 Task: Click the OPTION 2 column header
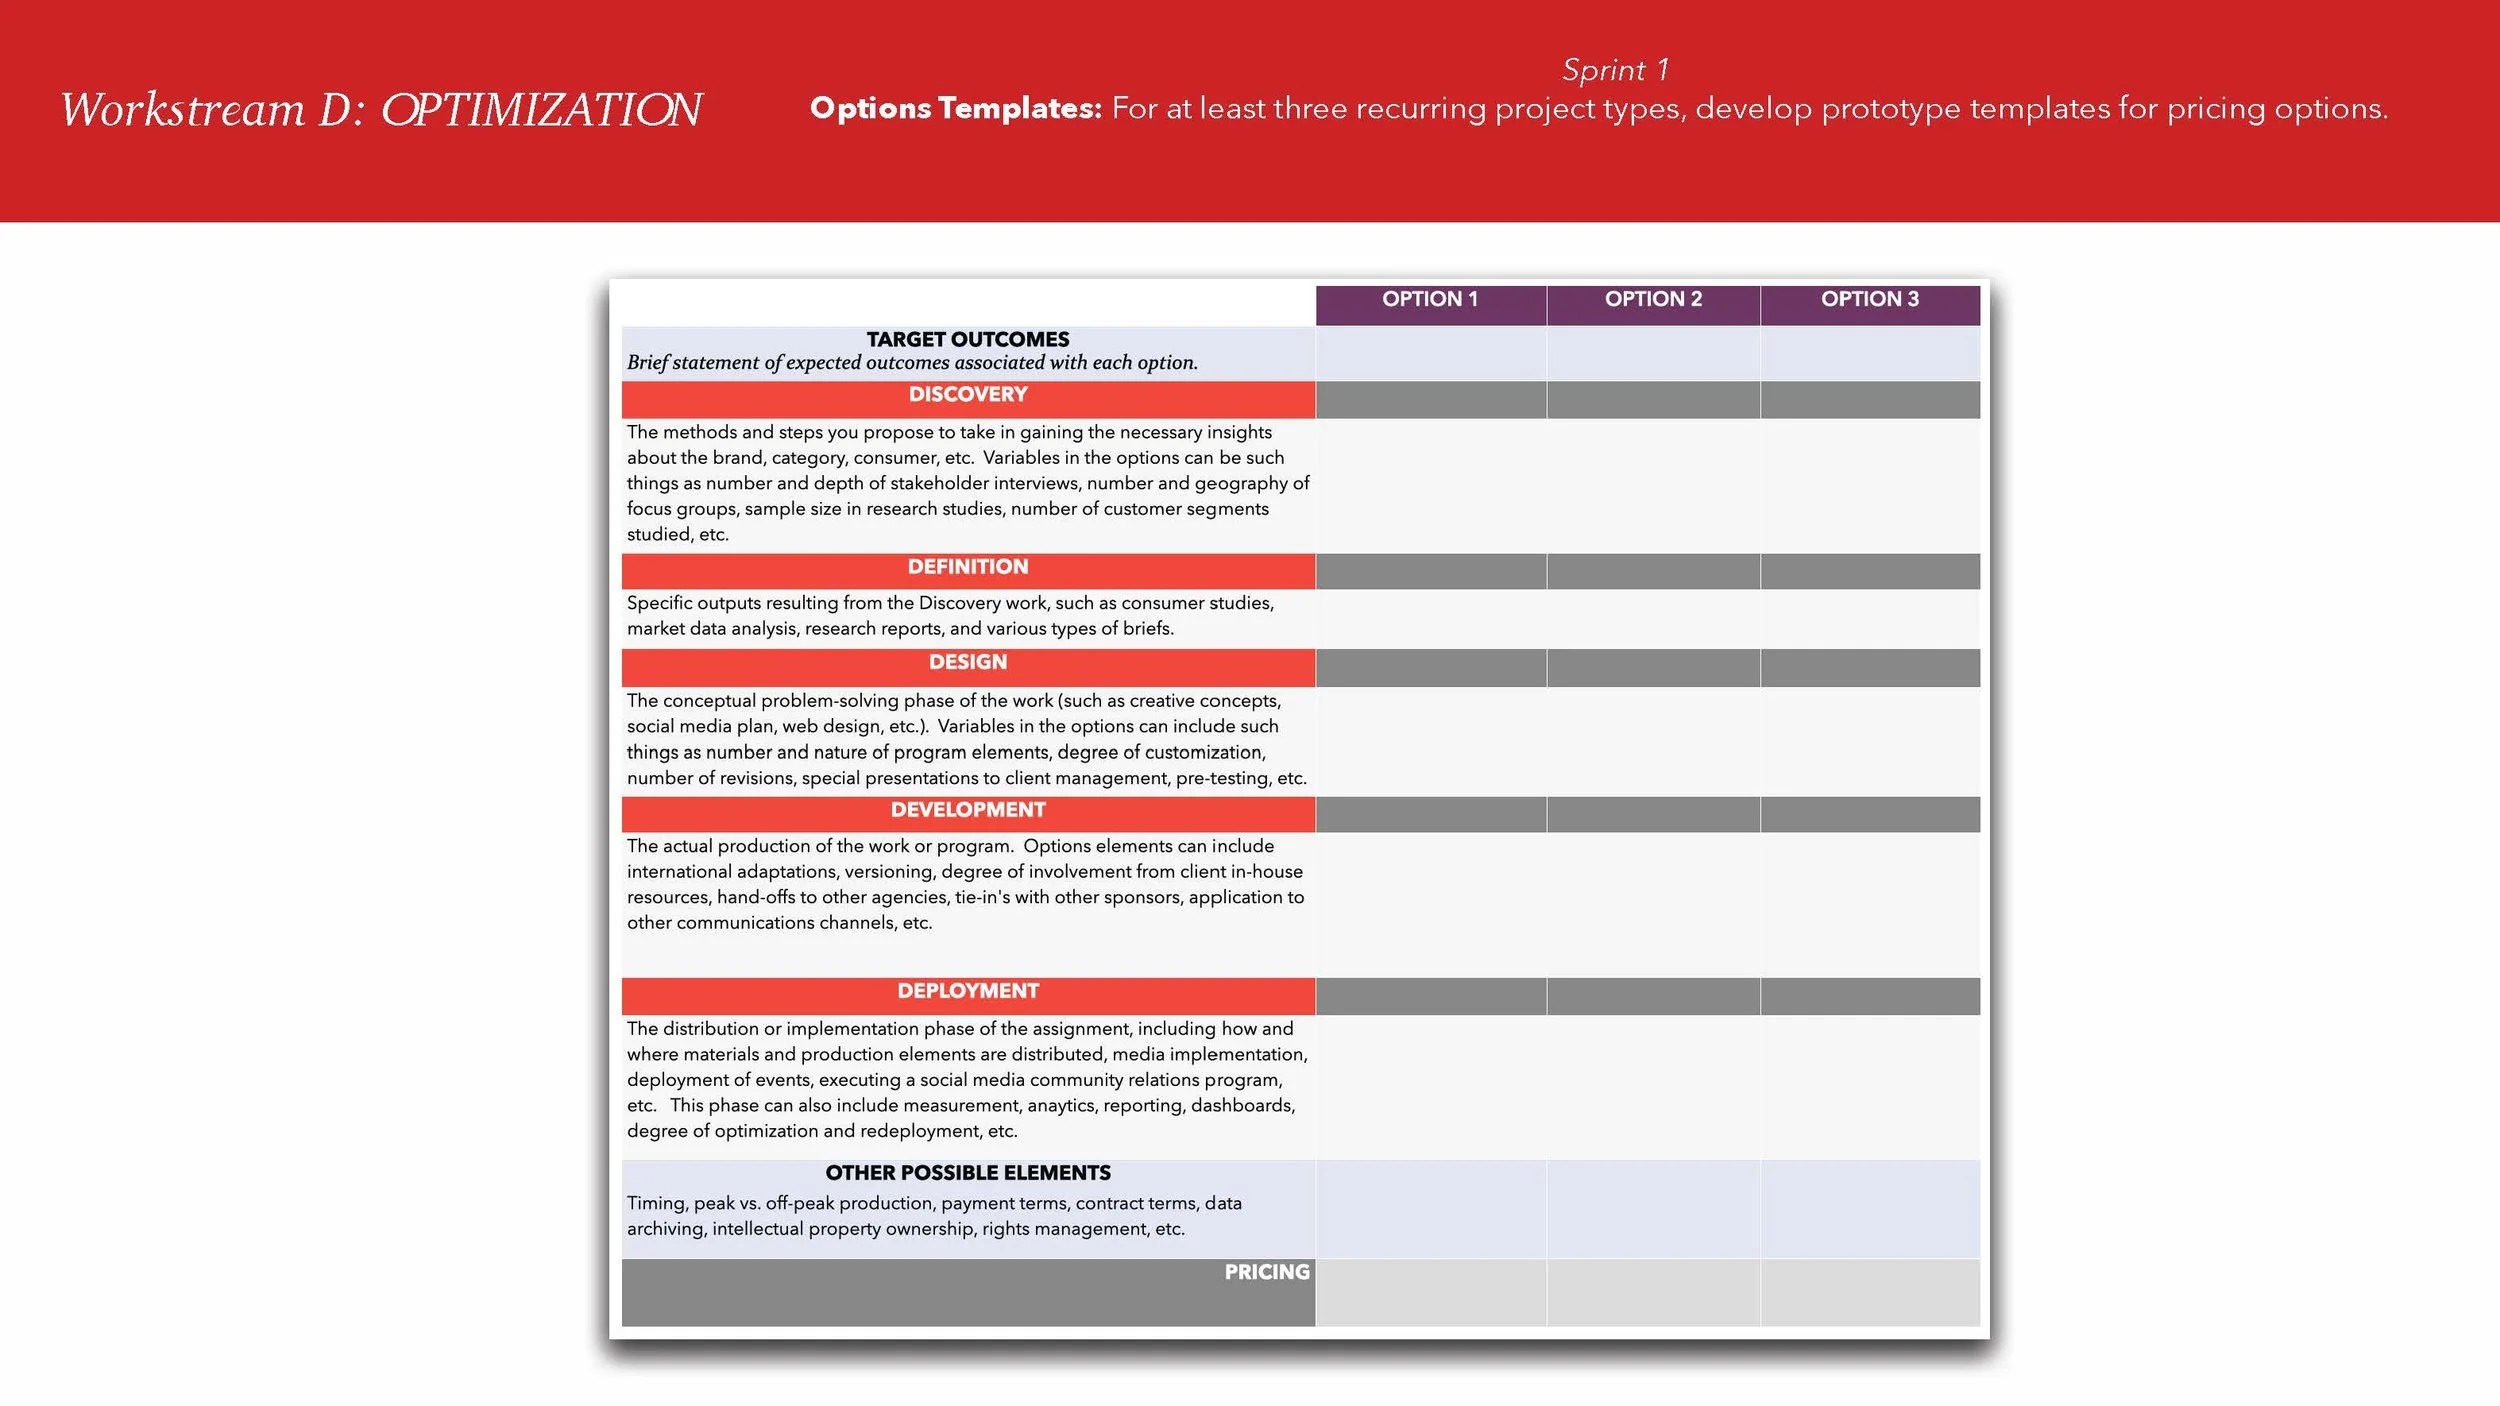[1652, 299]
